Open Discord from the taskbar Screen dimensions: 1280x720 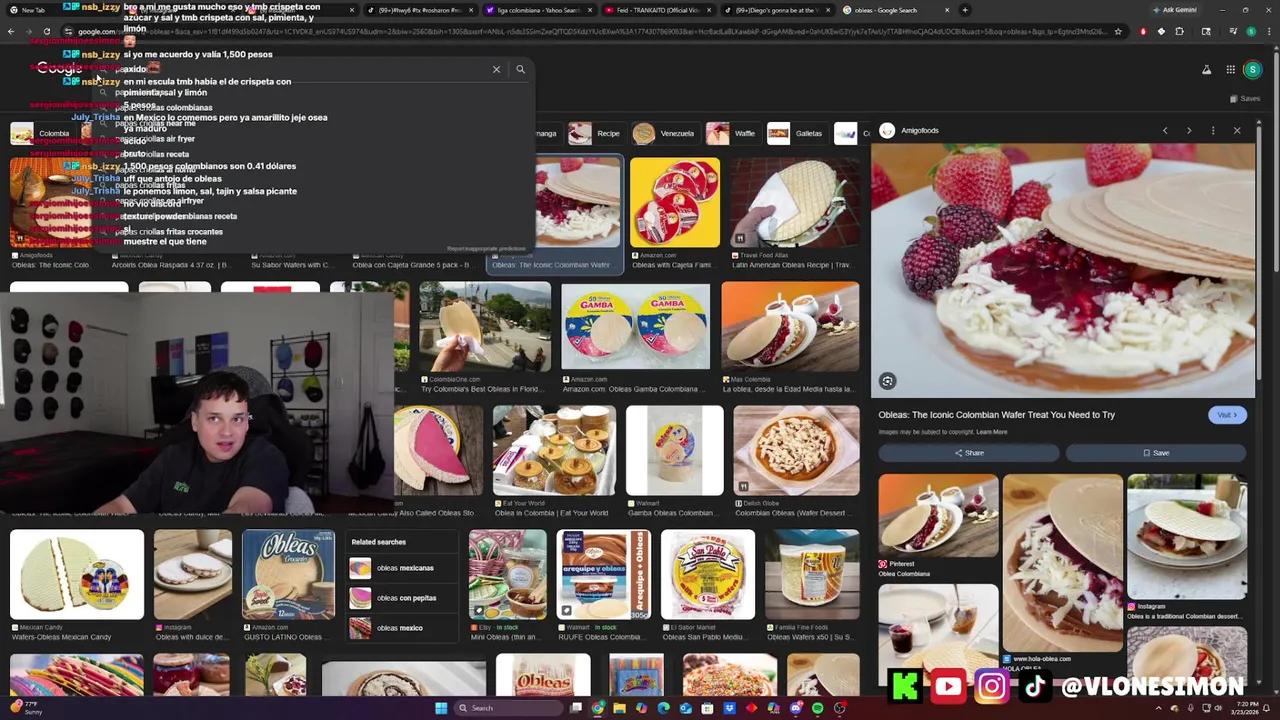click(x=795, y=708)
